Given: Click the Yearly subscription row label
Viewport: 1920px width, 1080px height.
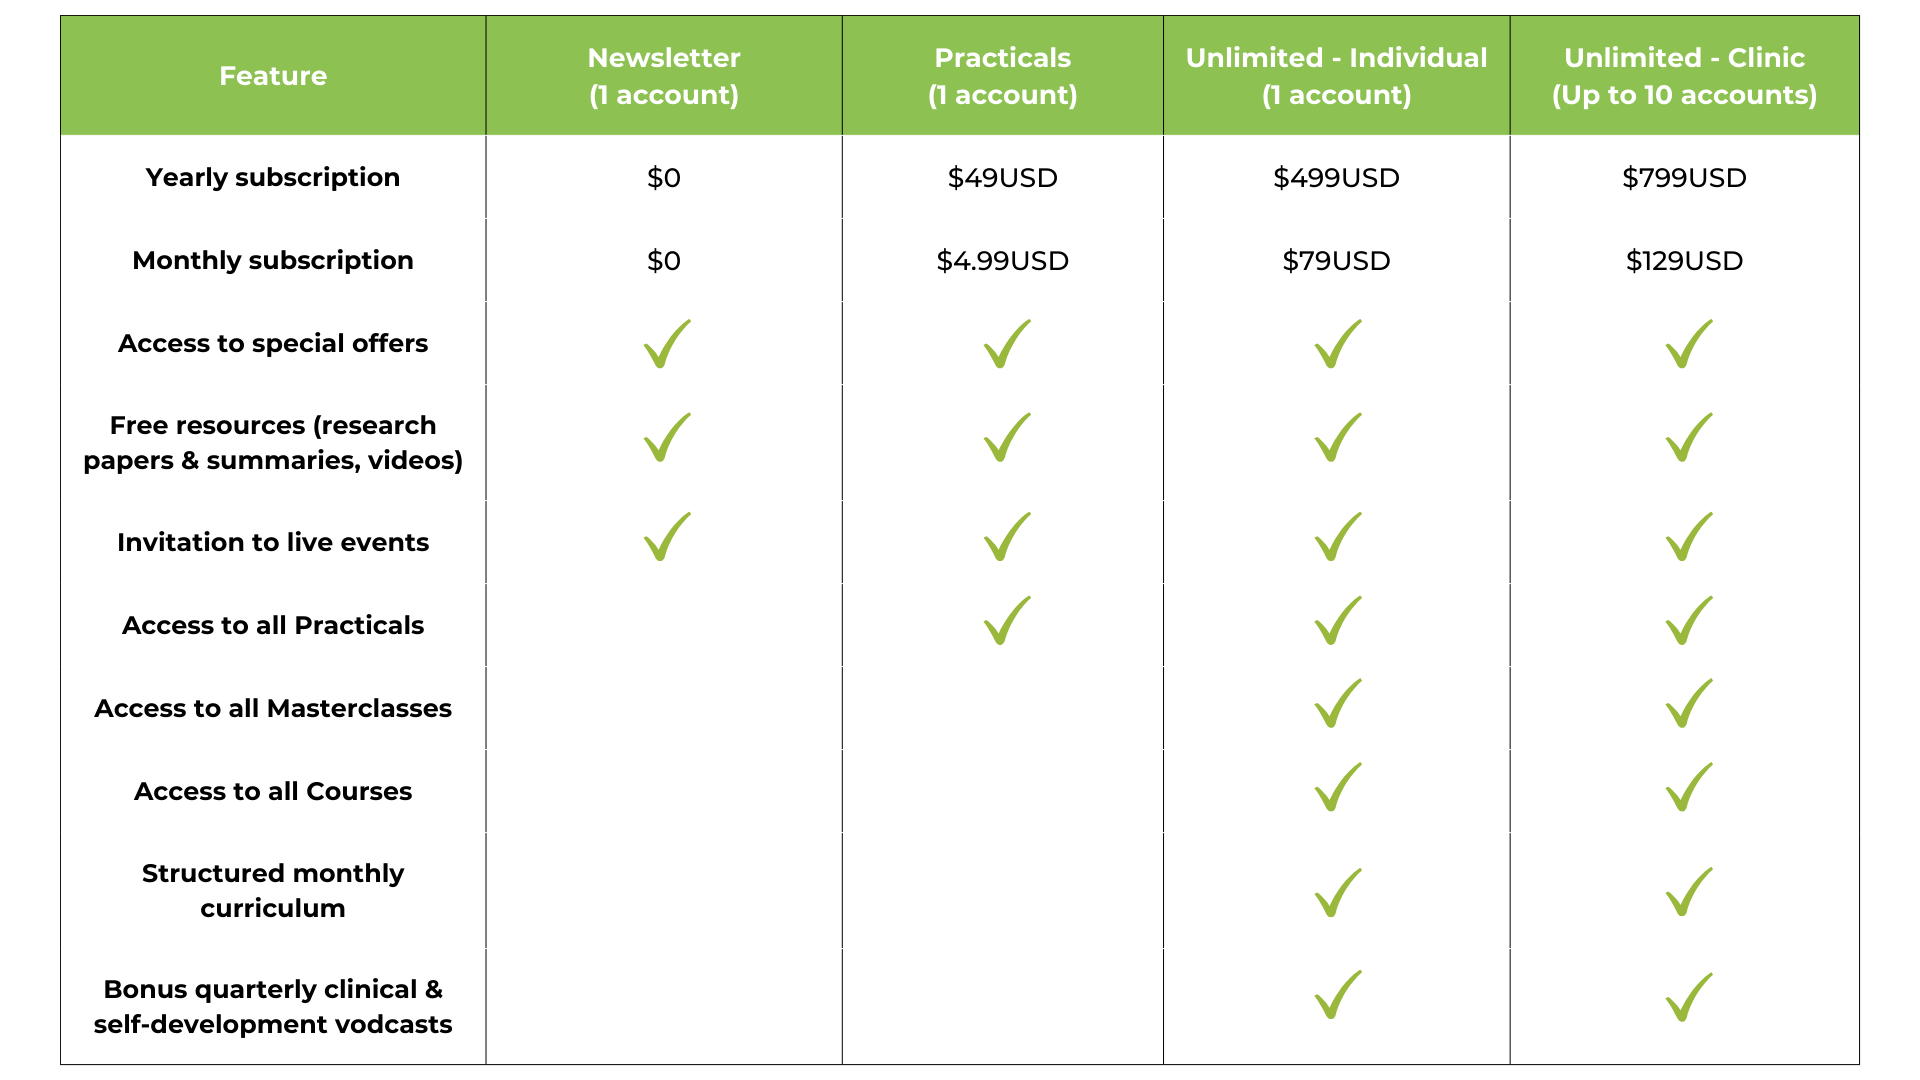Looking at the screenshot, I should click(x=273, y=178).
